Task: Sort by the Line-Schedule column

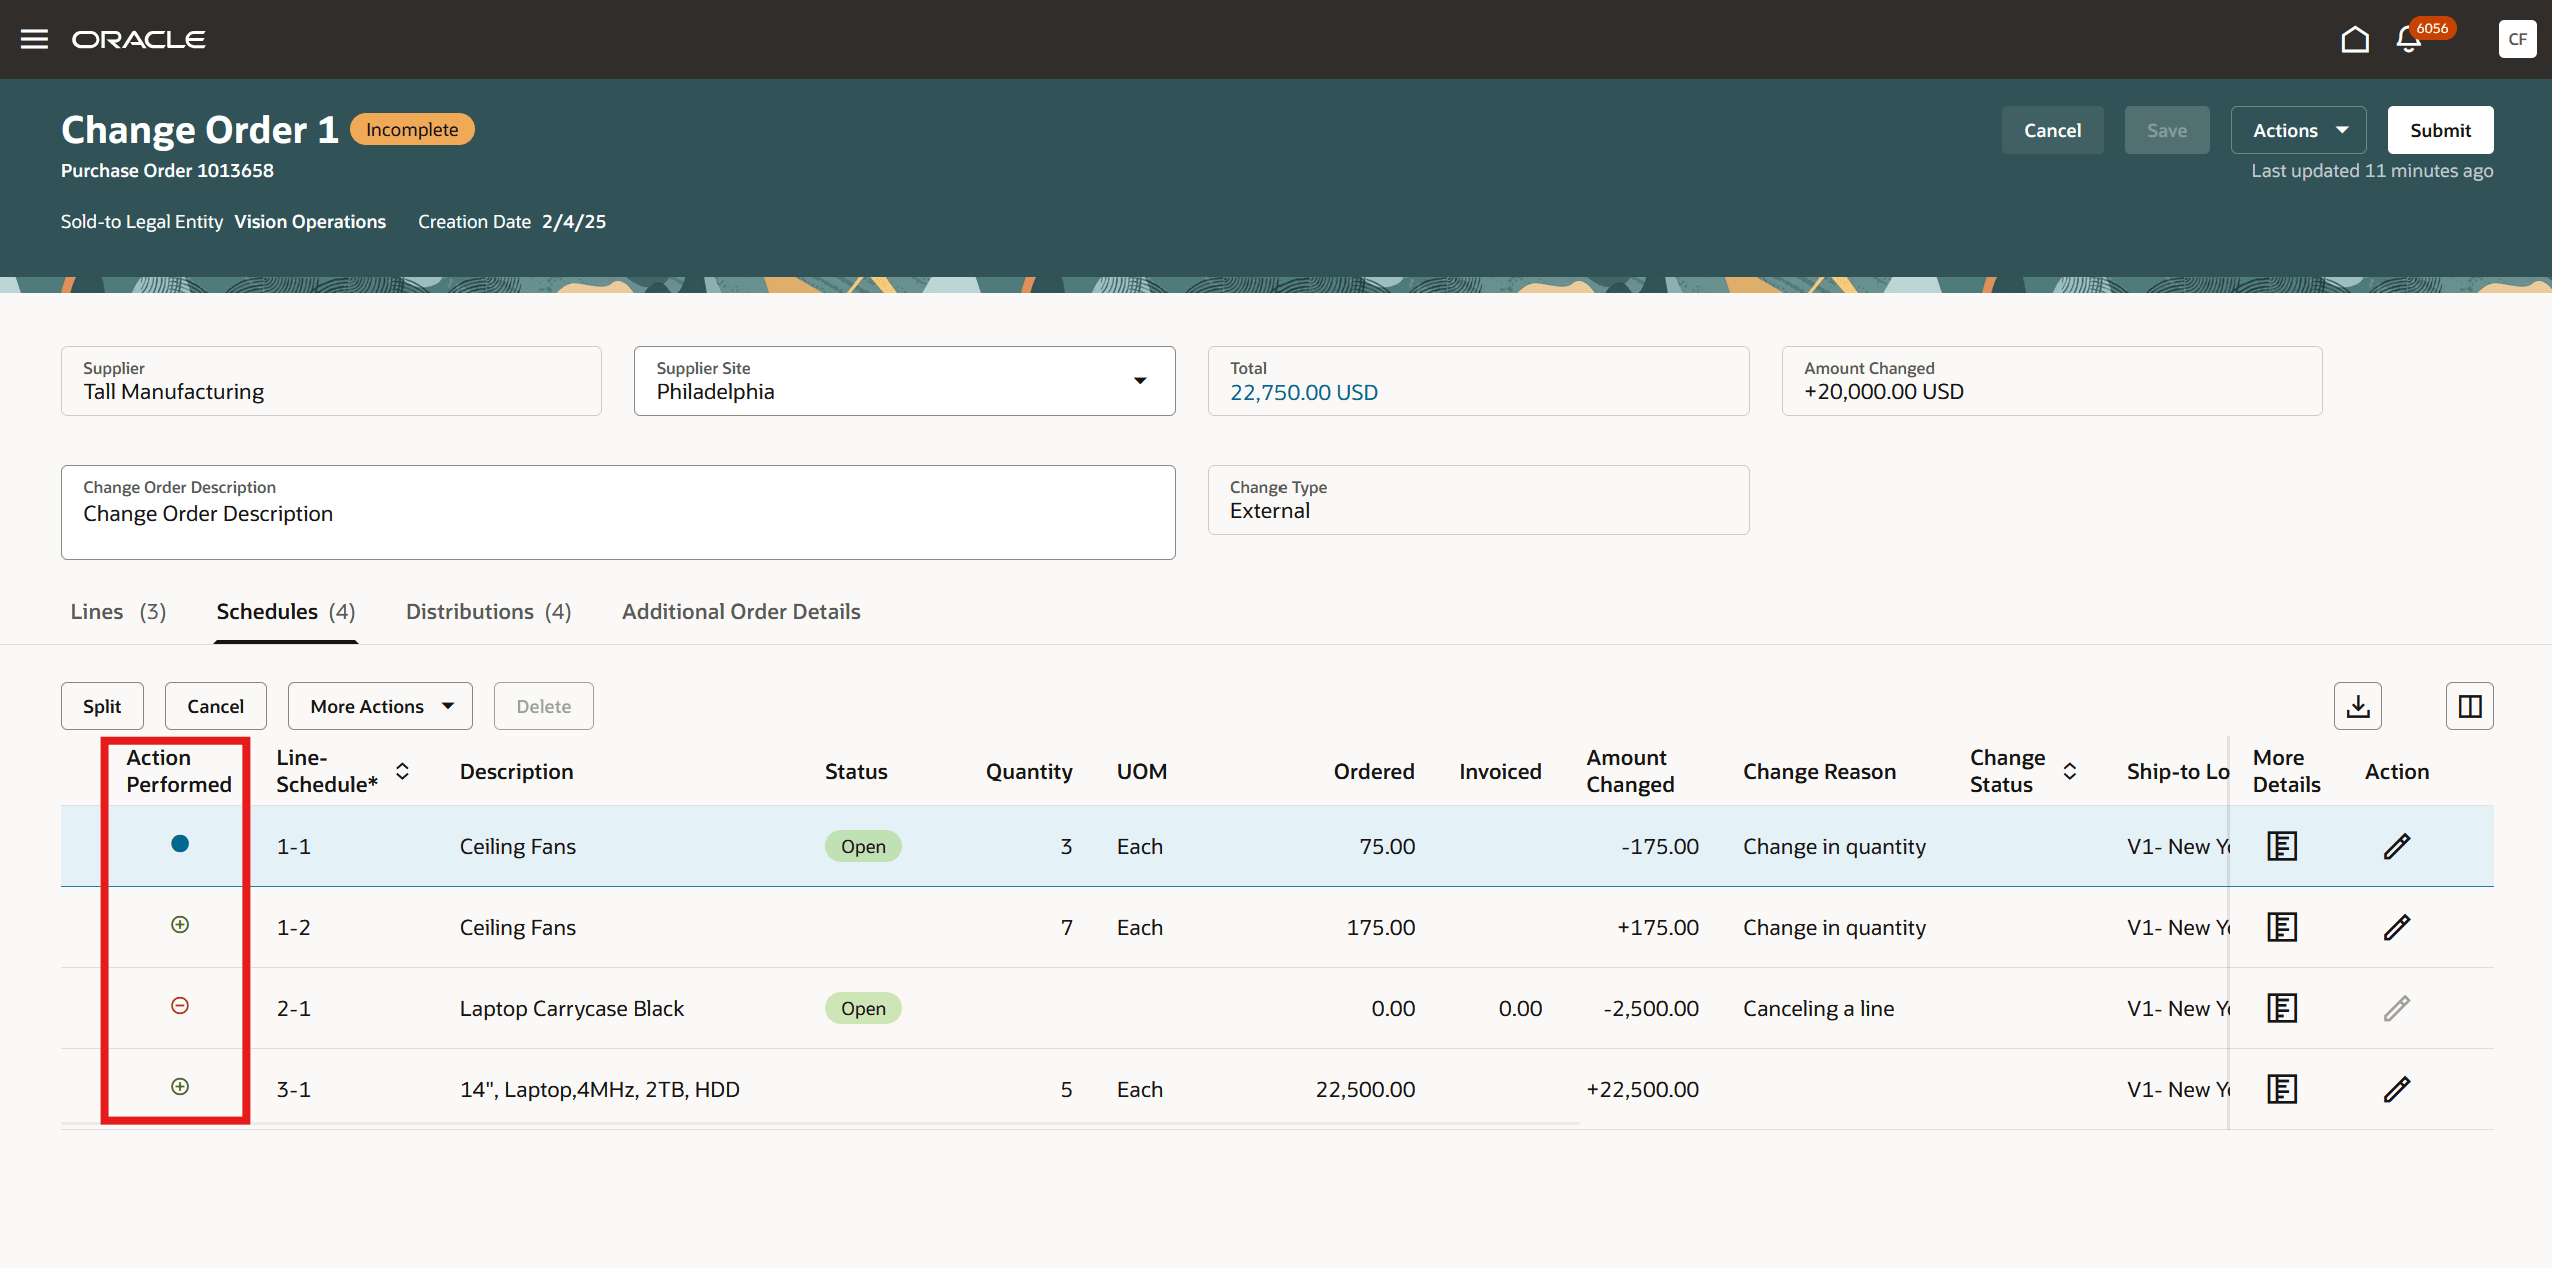Action: (x=402, y=771)
